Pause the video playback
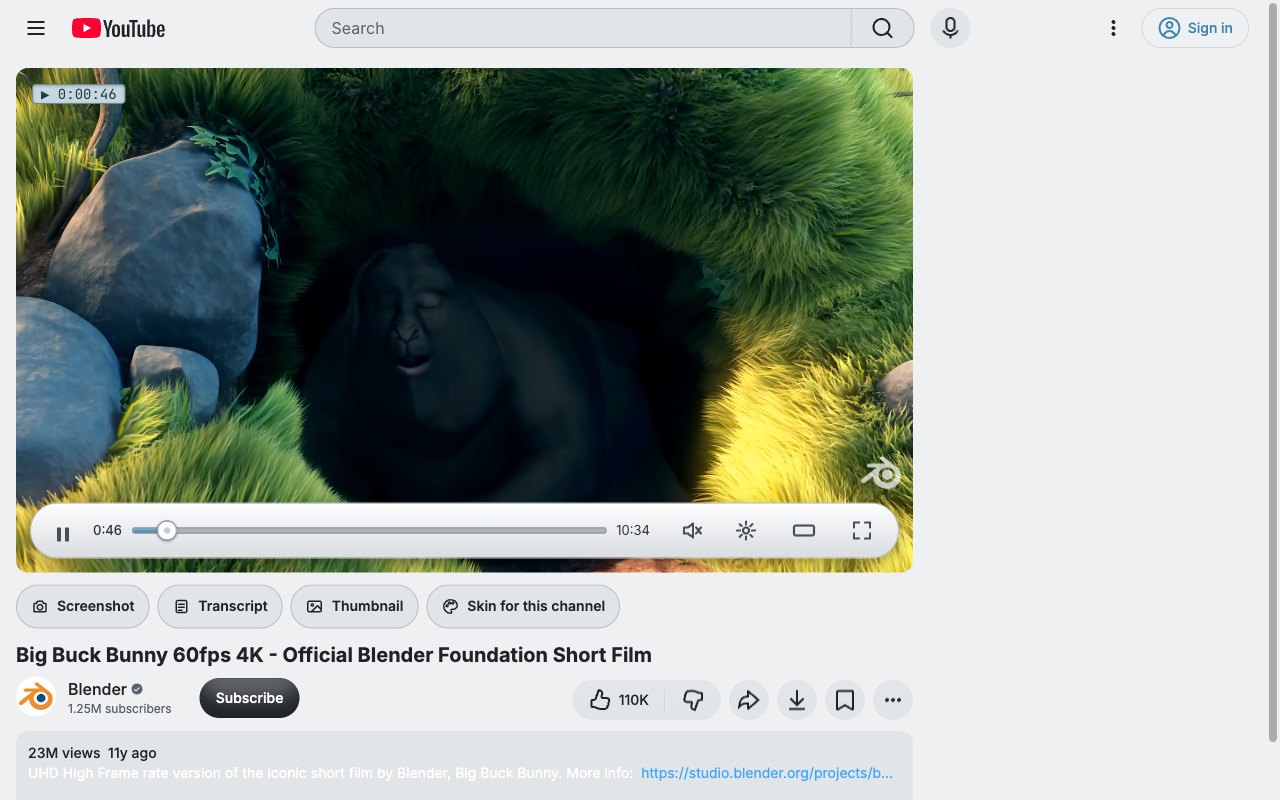Viewport: 1280px width, 800px height. click(x=63, y=533)
